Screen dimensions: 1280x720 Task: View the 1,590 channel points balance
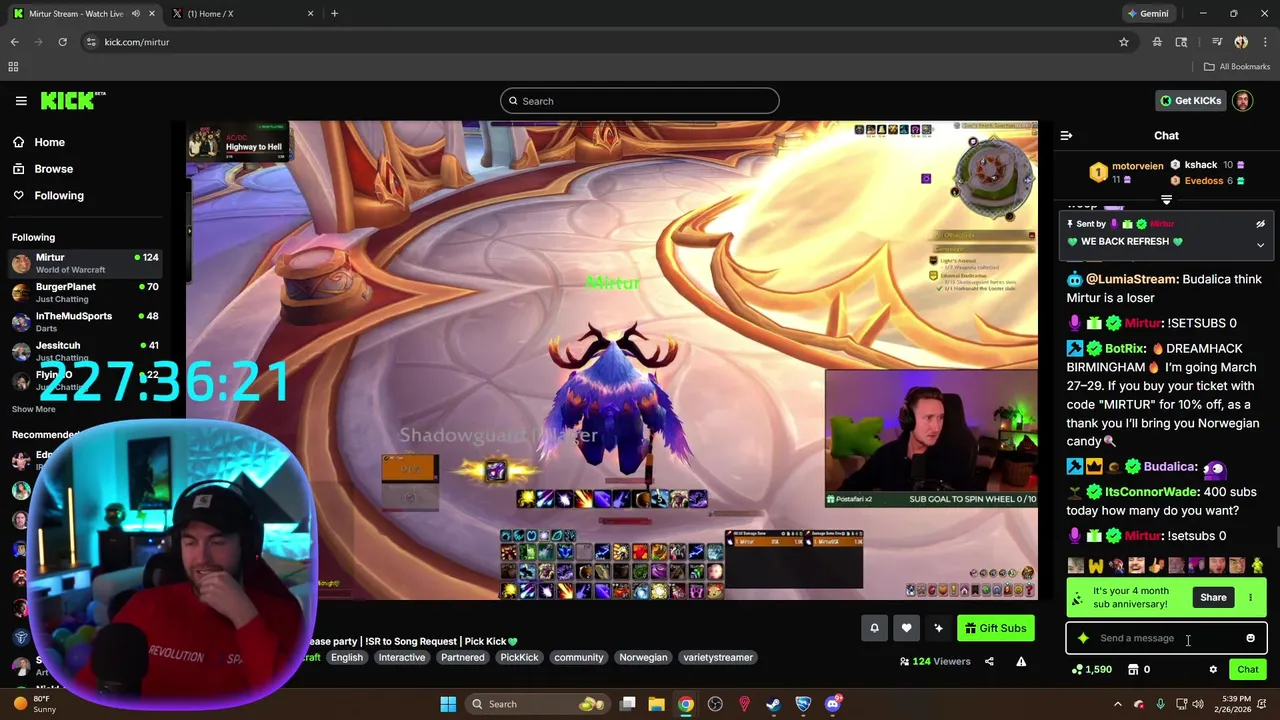pyautogui.click(x=1091, y=670)
